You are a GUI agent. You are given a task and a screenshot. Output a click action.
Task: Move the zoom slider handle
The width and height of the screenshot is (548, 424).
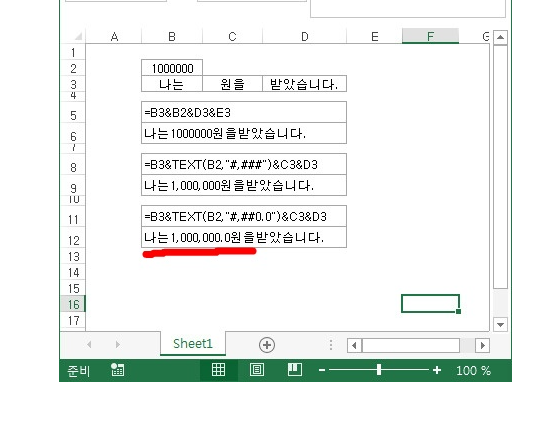coord(379,369)
